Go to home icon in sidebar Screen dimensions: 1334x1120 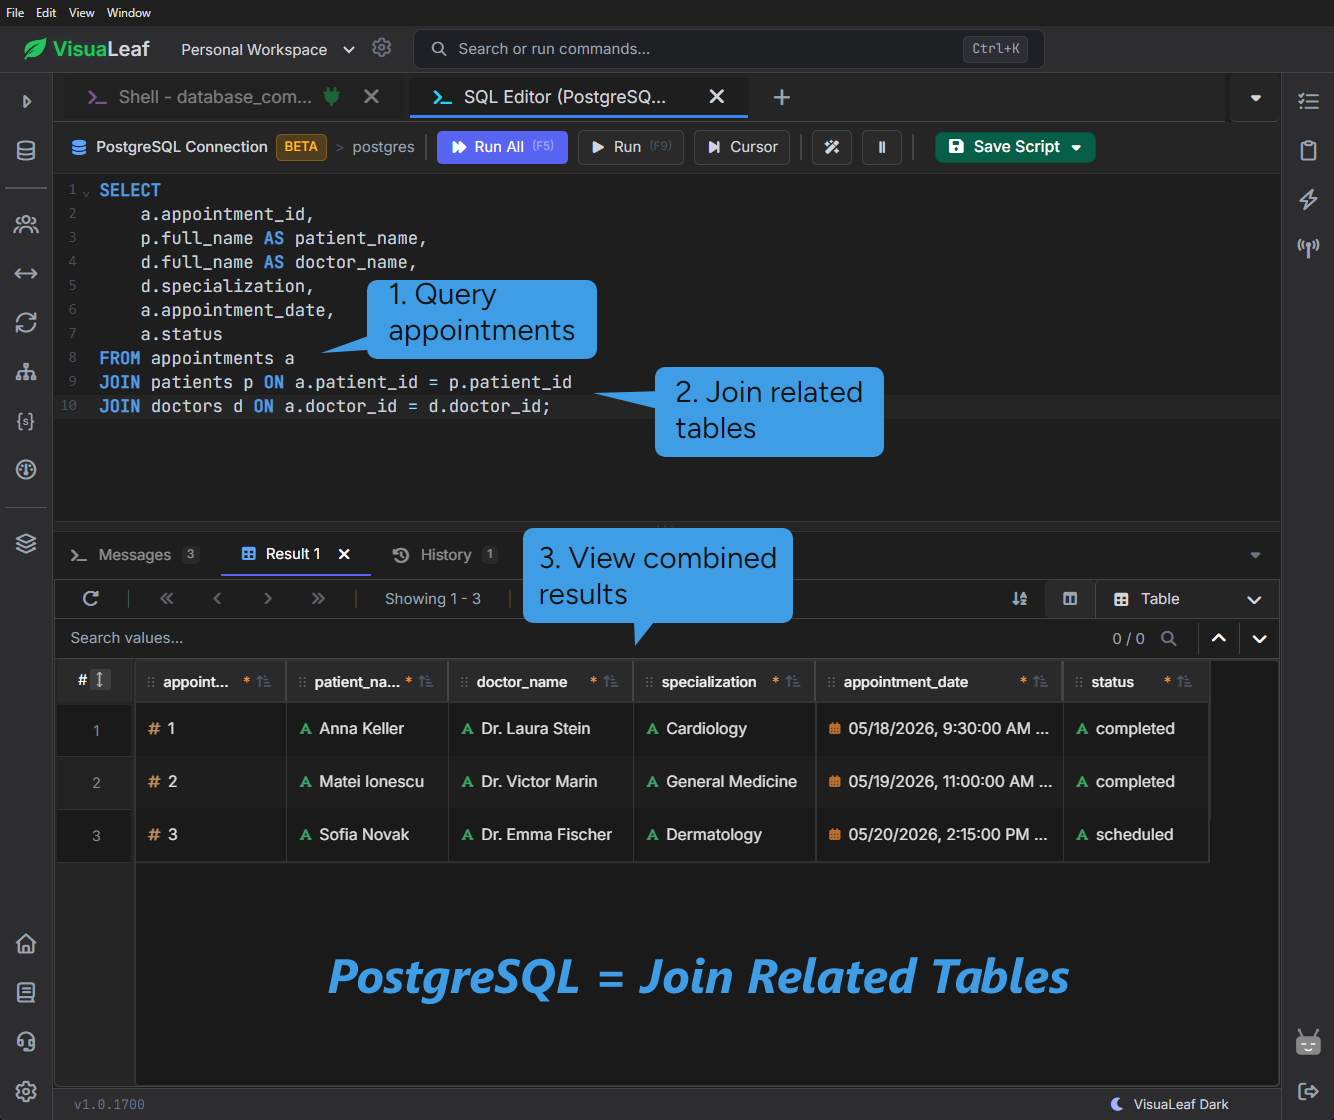(26, 943)
